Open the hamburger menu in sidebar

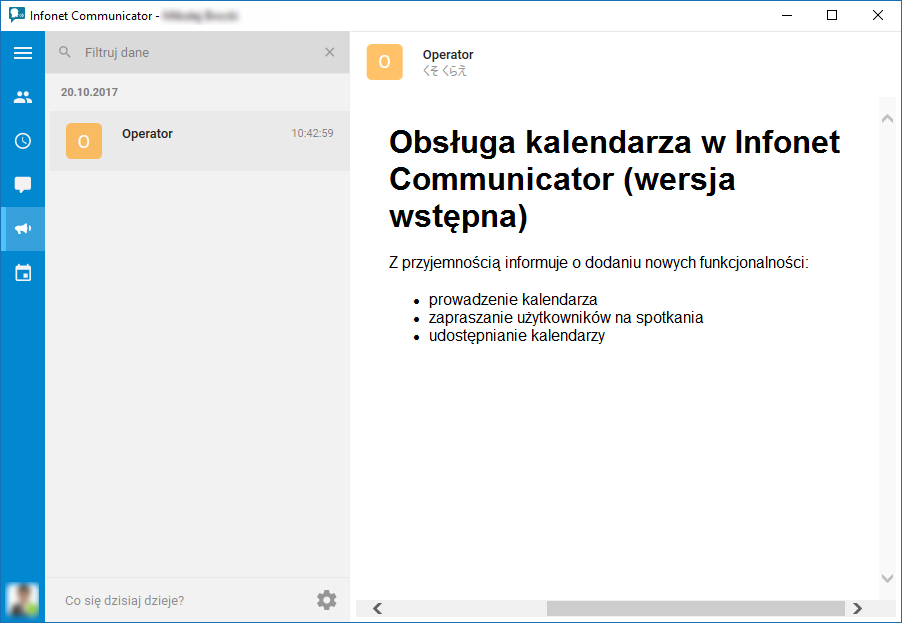click(22, 53)
